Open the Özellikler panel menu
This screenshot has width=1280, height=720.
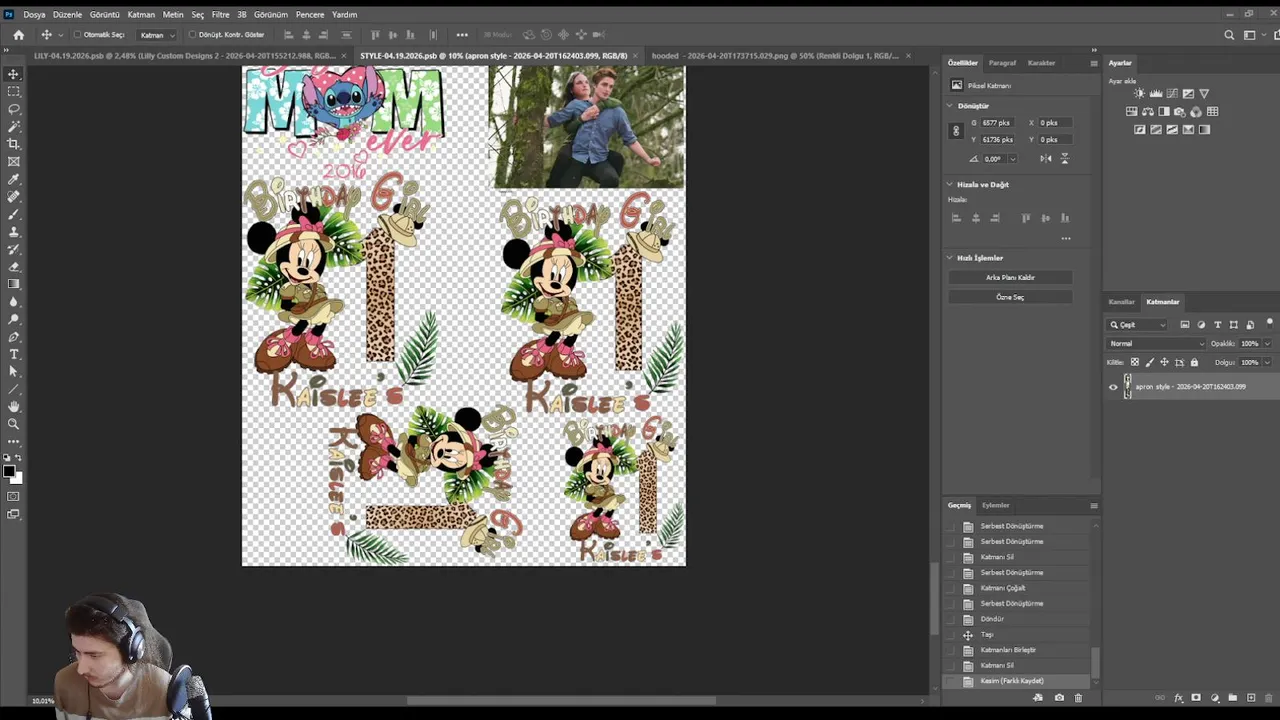(x=1094, y=63)
